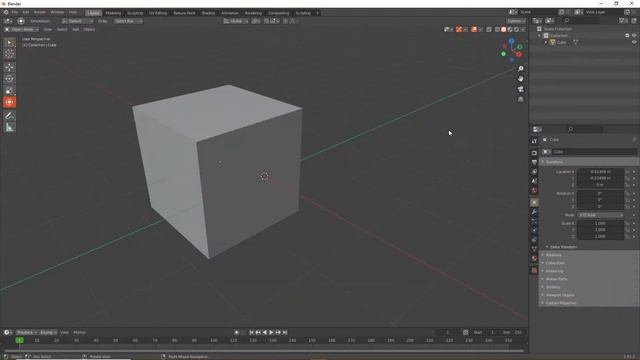
Task: Open the viewport Options dropdown
Action: point(516,21)
